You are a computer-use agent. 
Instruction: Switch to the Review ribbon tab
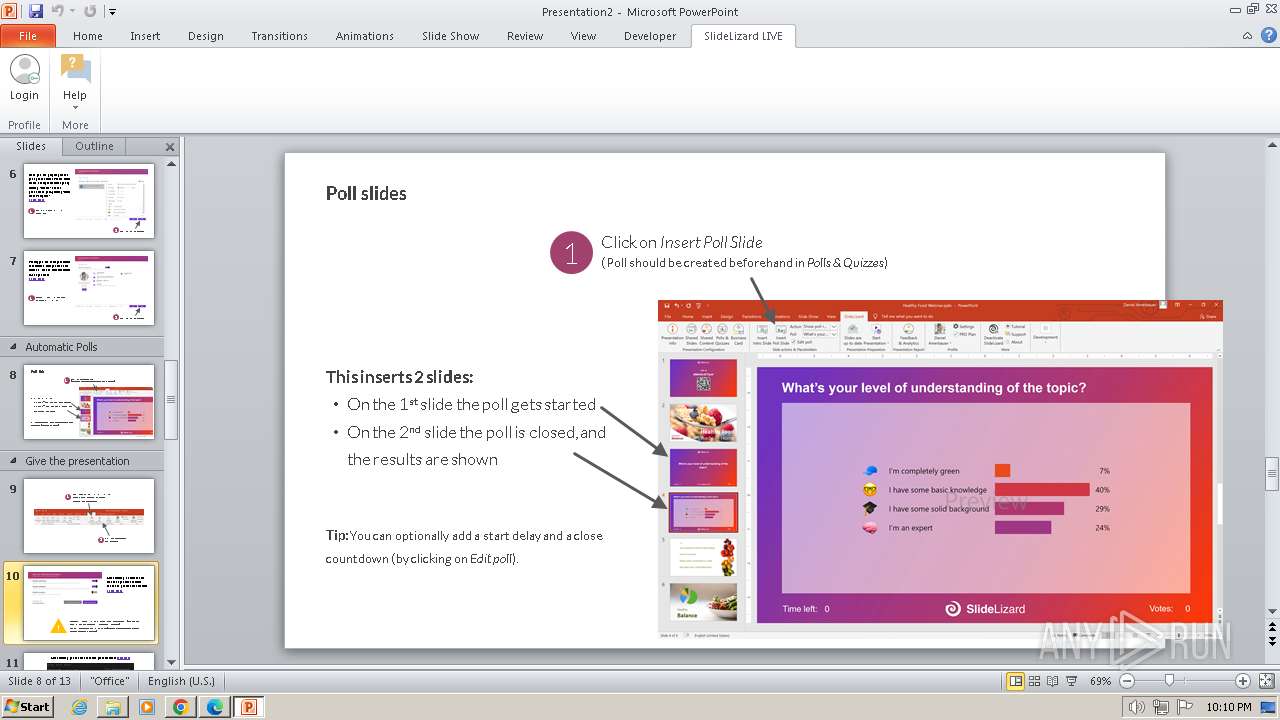[525, 36]
